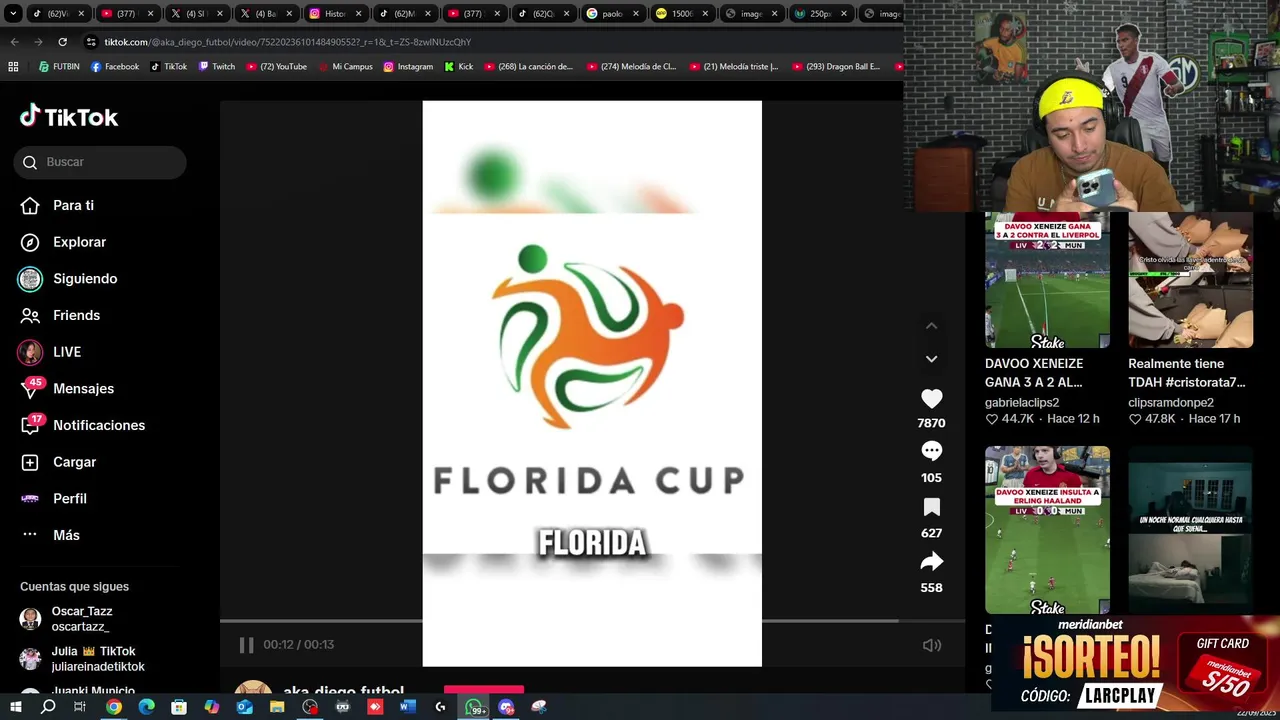Open the LIVE section
1280x720 pixels.
pyautogui.click(x=50, y=352)
